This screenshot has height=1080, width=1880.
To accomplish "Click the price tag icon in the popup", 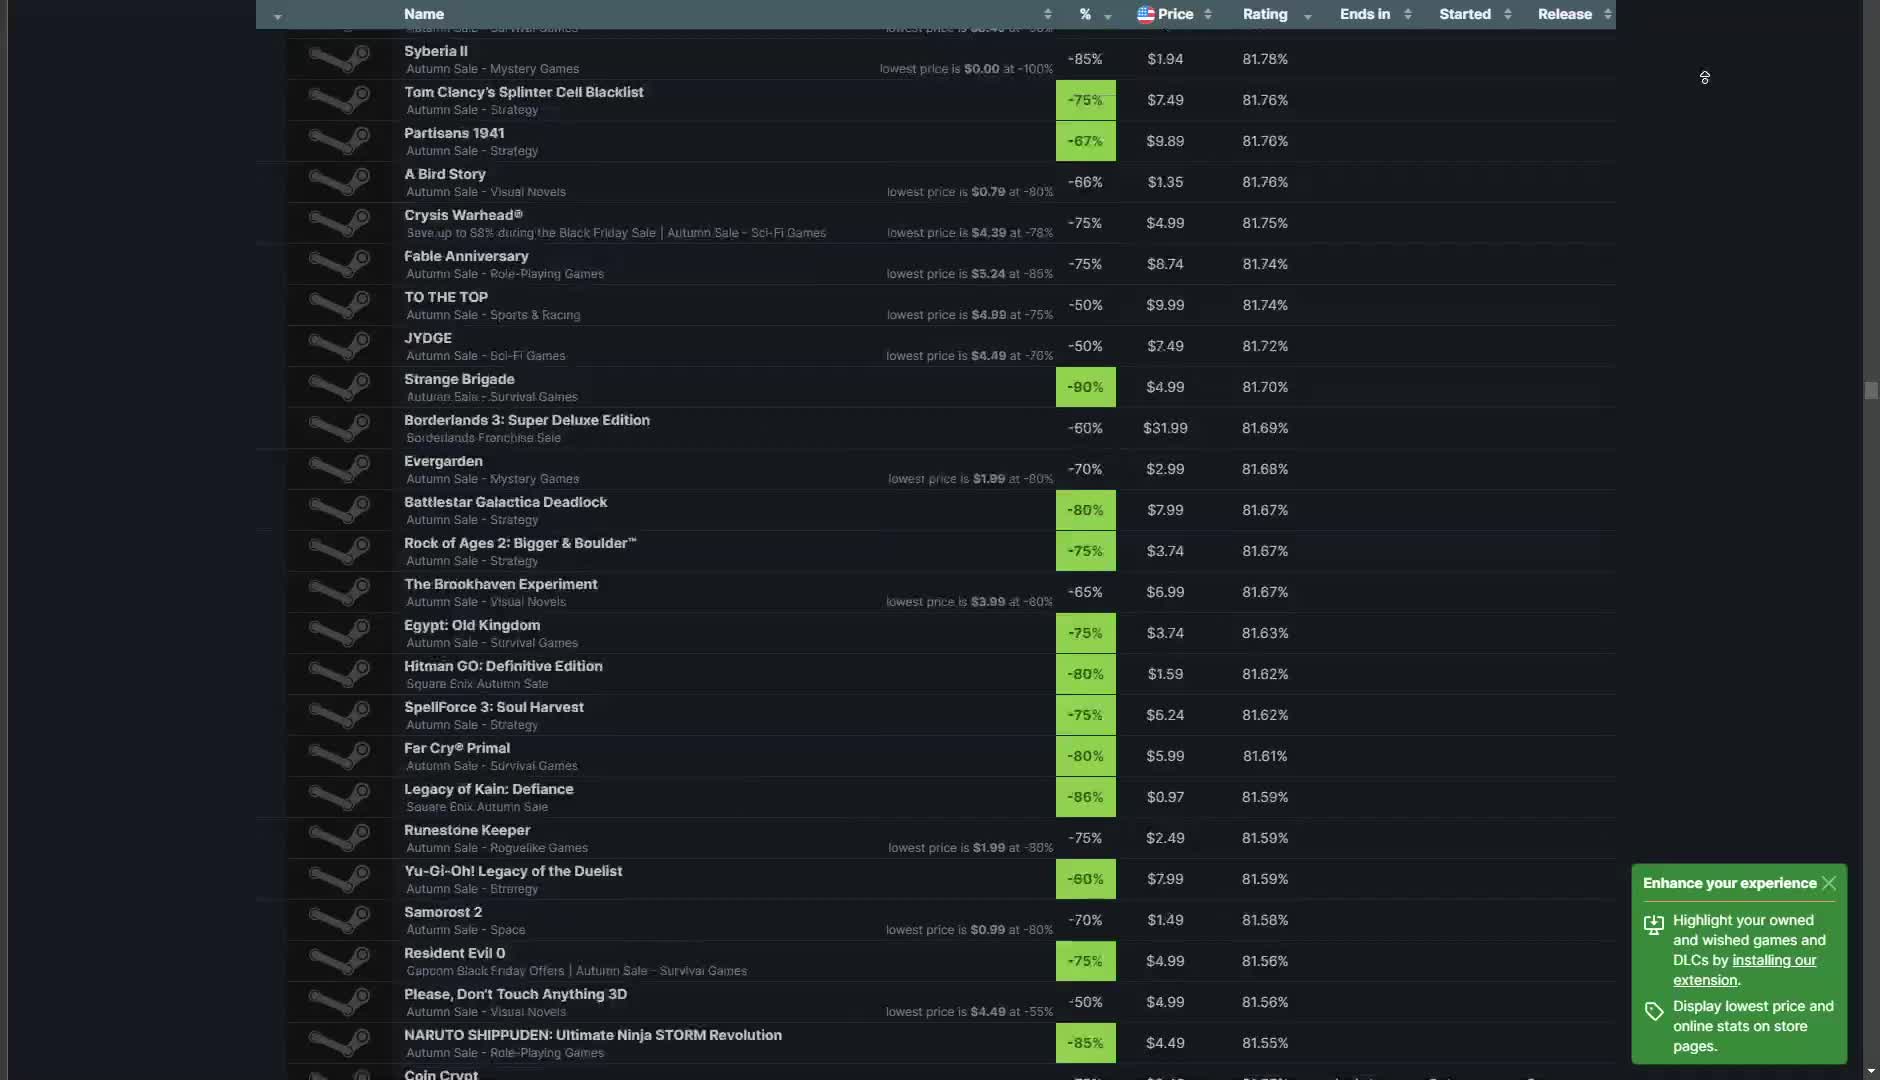I will 1654,1011.
